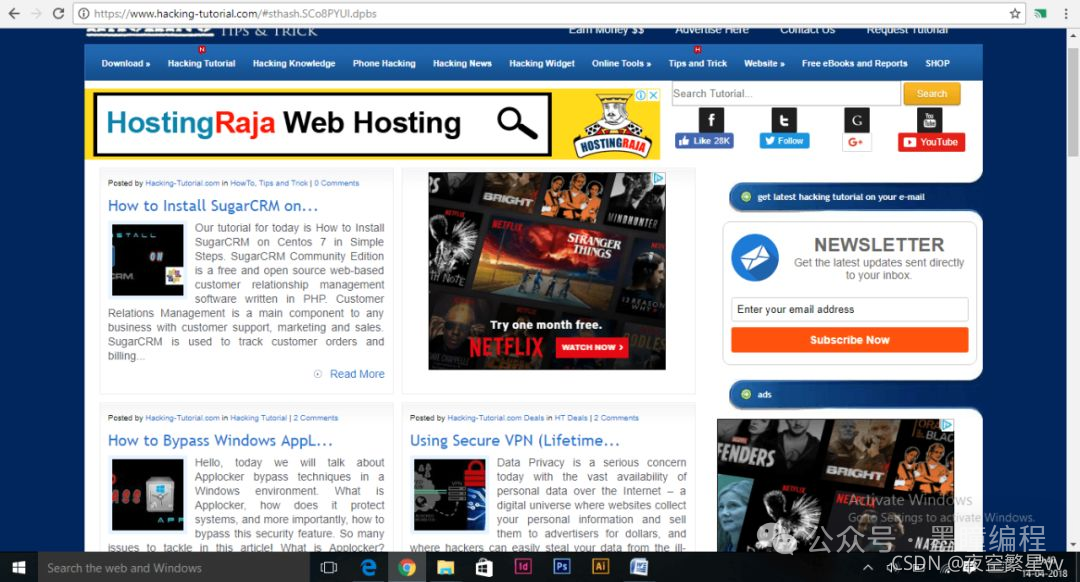
Task: Launch Photoshop from the taskbar
Action: coord(561,567)
